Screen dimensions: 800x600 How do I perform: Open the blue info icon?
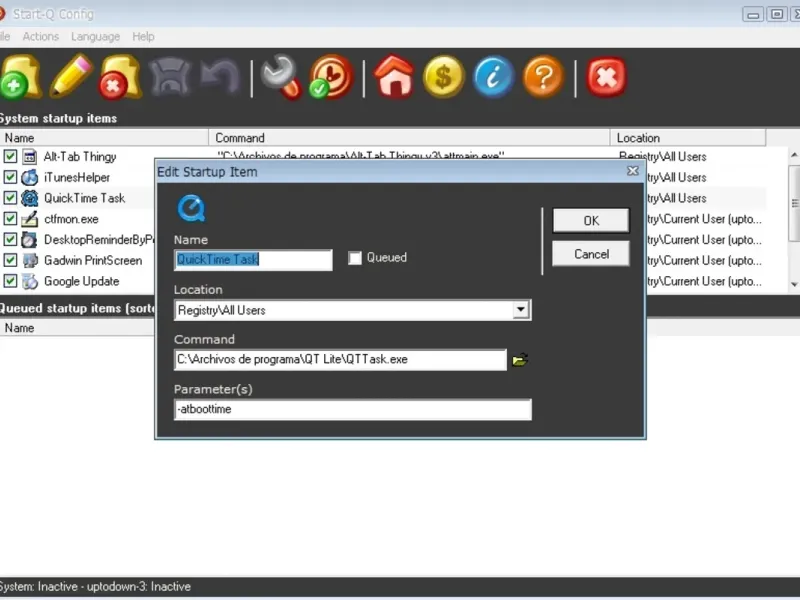pyautogui.click(x=493, y=77)
